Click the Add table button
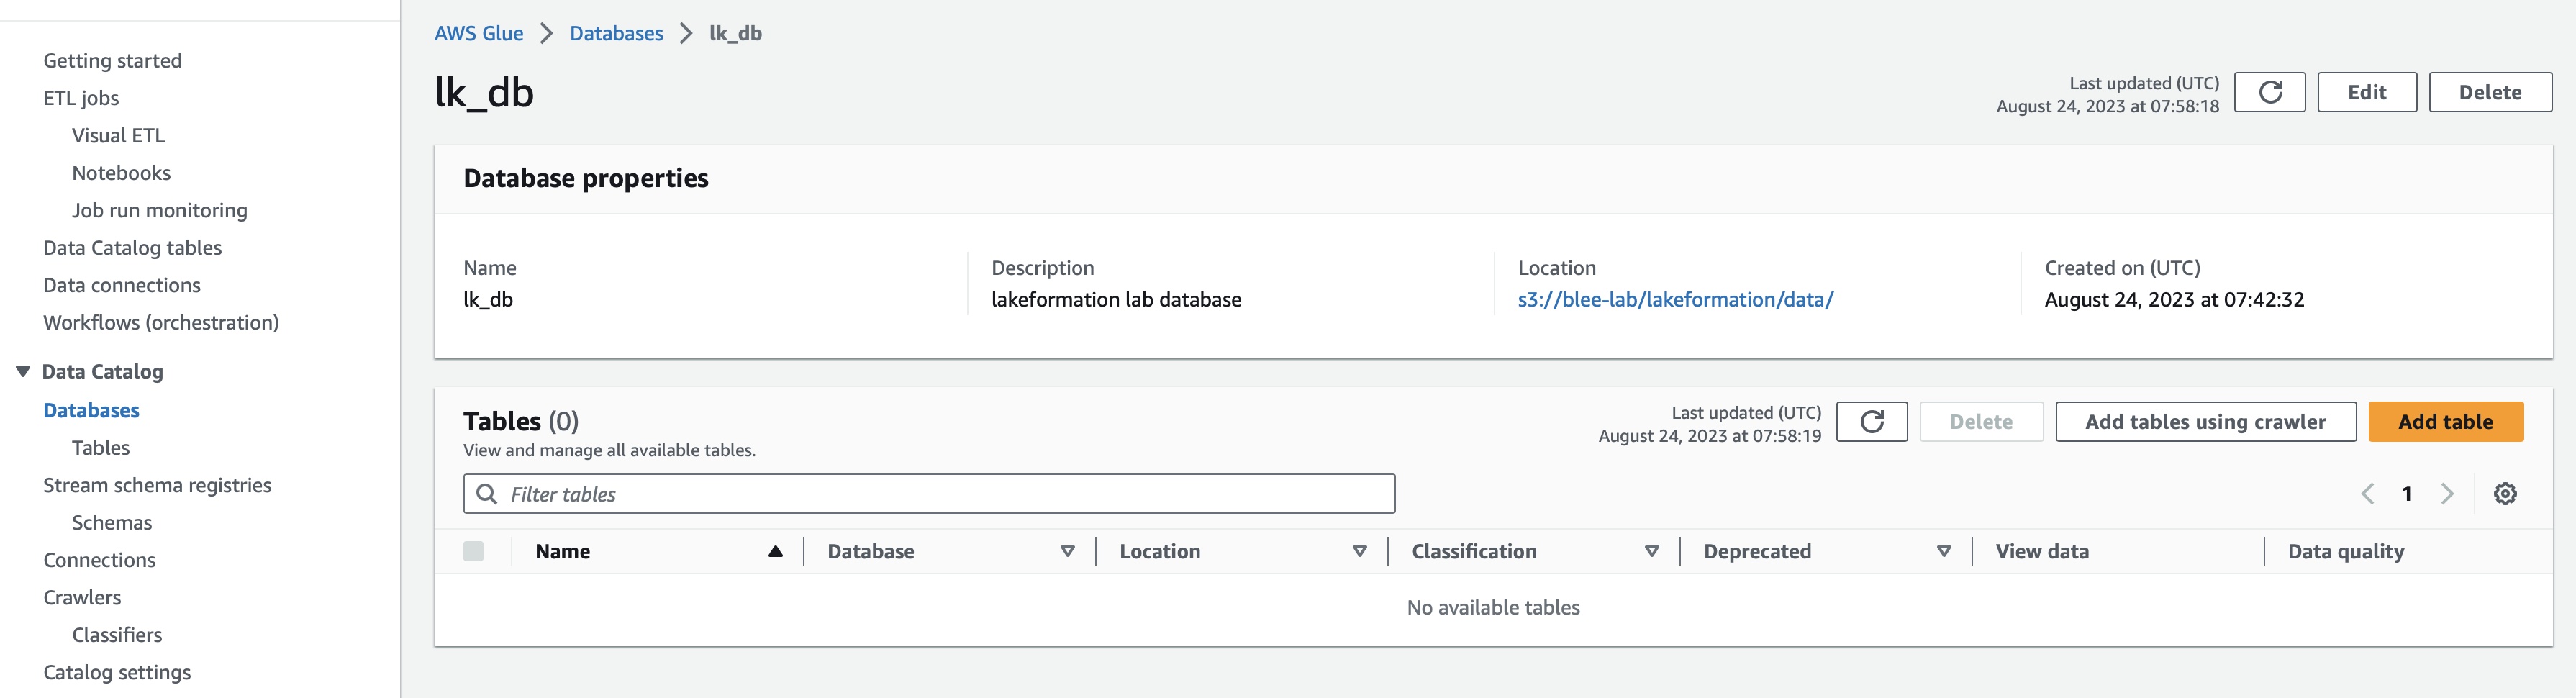 click(x=2445, y=422)
